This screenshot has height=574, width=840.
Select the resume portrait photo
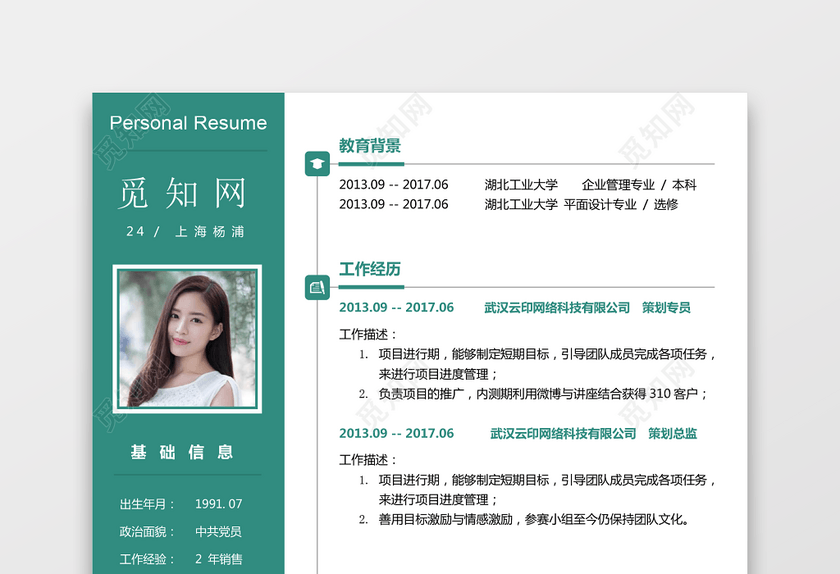coord(187,339)
